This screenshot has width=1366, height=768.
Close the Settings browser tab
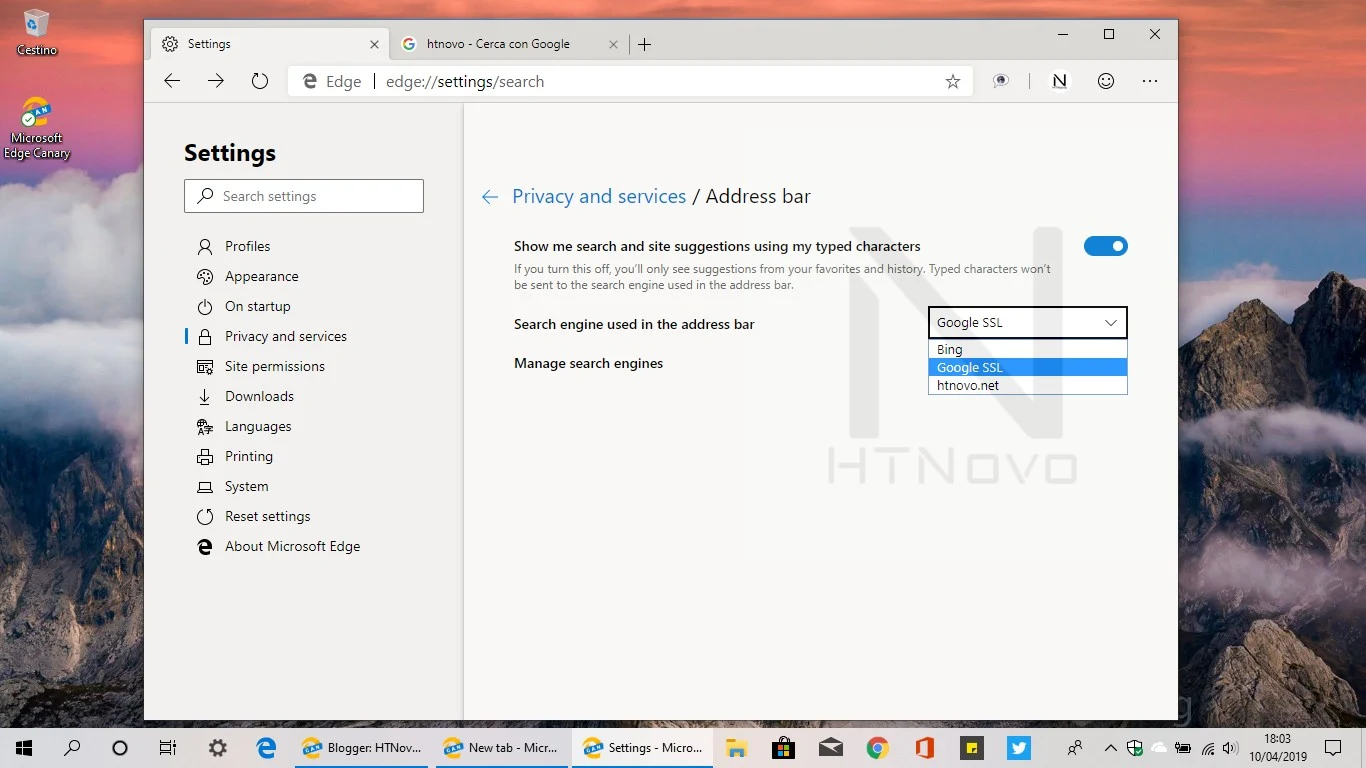(x=375, y=44)
